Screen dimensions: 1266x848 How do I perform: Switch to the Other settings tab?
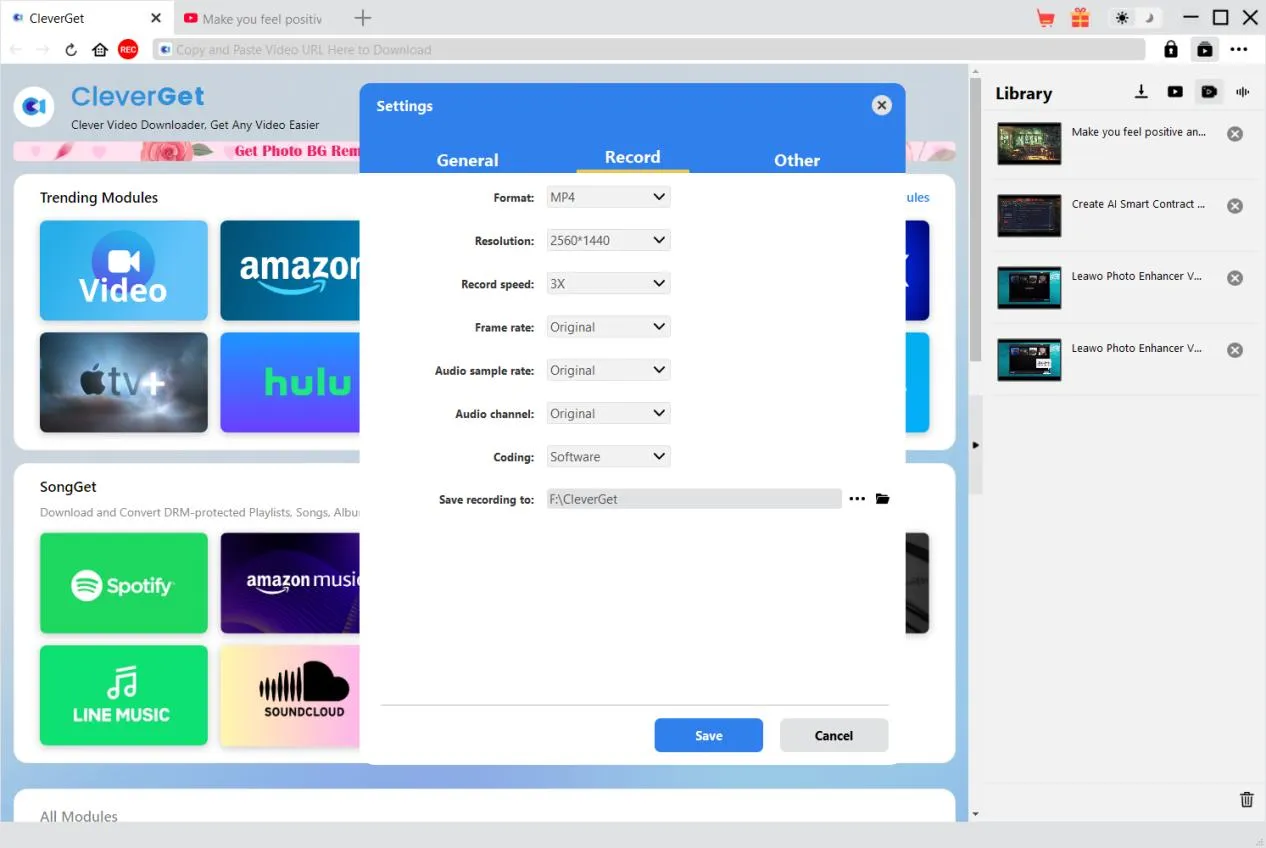(797, 160)
